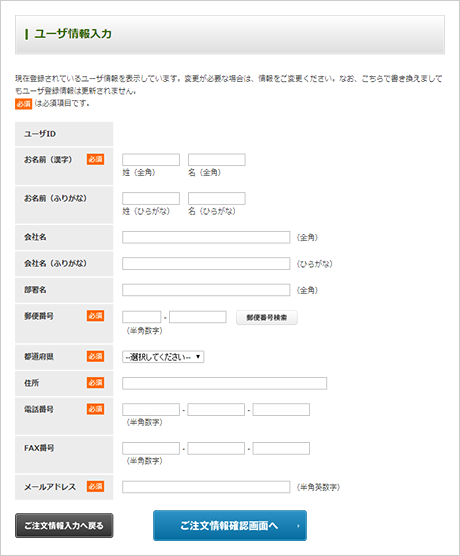
Task: Click the 部署名 department name field
Action: (206, 290)
